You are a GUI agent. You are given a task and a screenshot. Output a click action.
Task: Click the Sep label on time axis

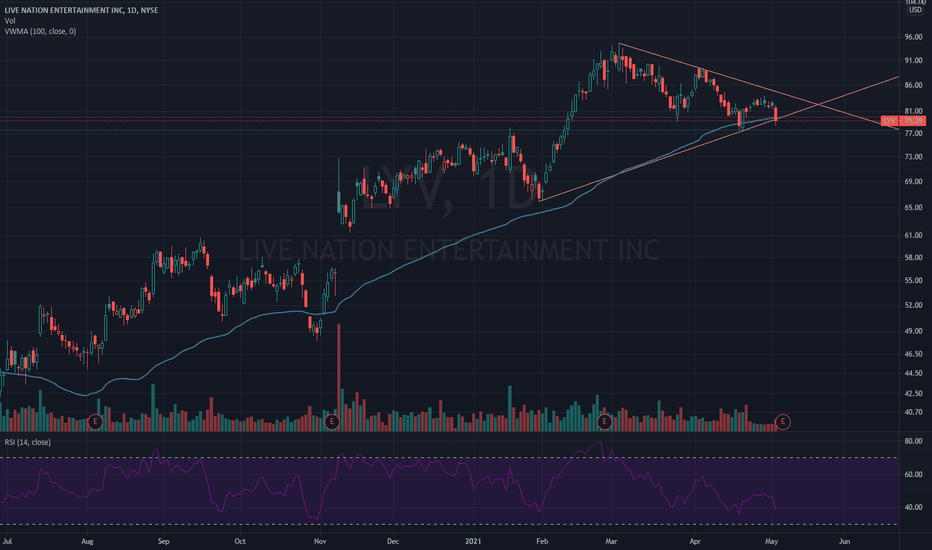pyautogui.click(x=163, y=541)
